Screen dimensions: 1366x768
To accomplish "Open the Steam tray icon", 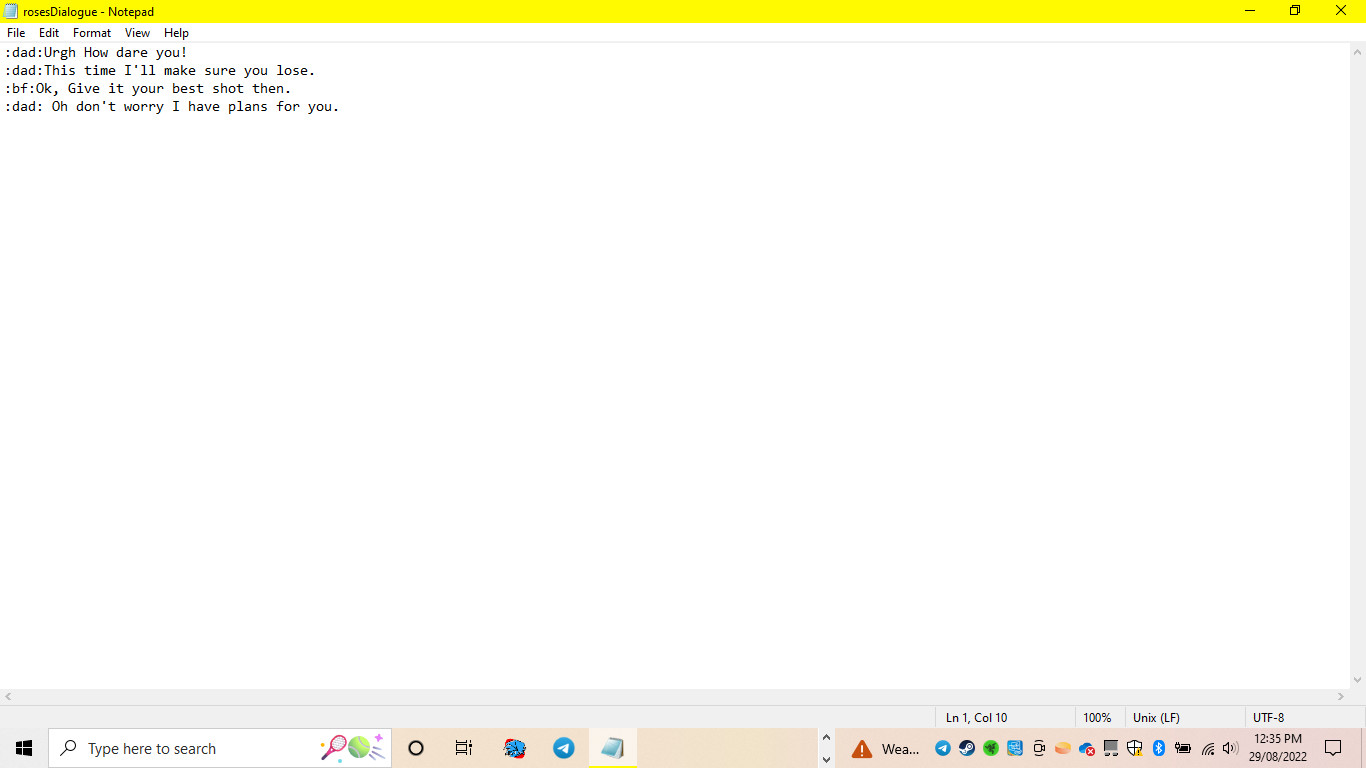I will pos(967,748).
